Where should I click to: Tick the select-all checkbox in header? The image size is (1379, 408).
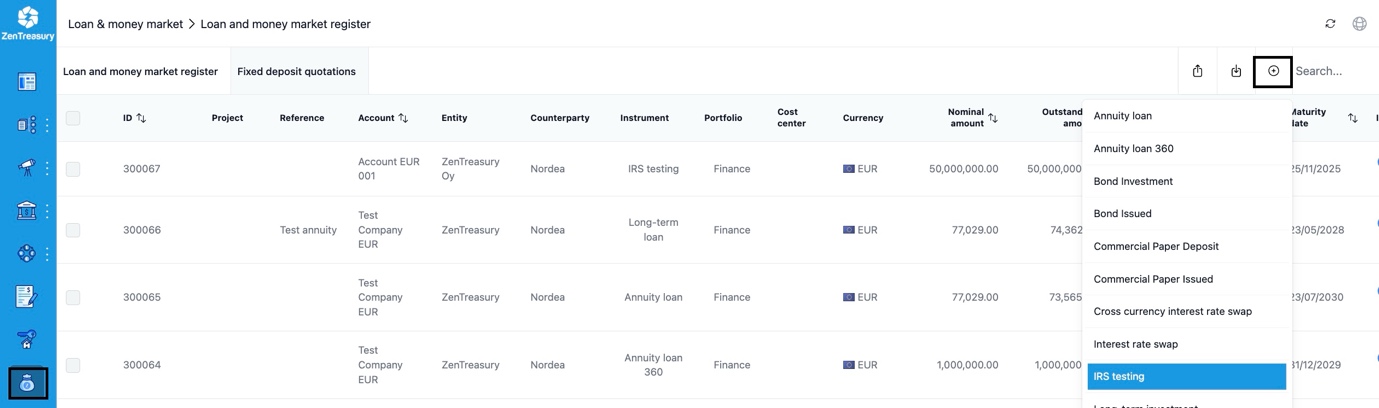click(73, 118)
